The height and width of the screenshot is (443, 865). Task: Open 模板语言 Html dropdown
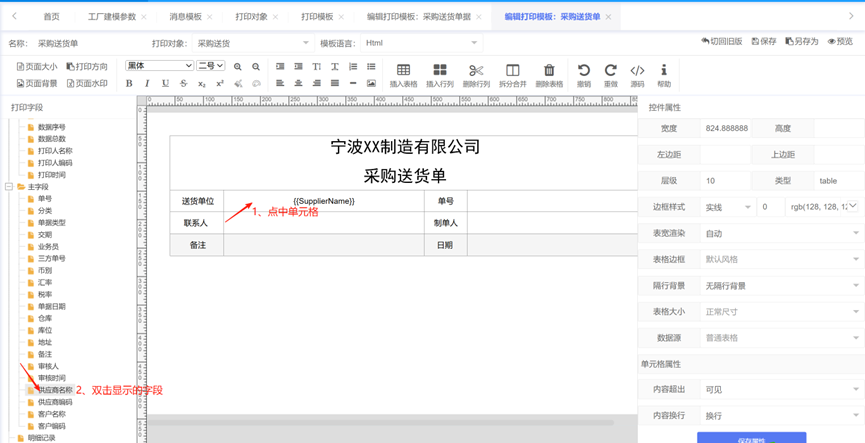tap(421, 43)
